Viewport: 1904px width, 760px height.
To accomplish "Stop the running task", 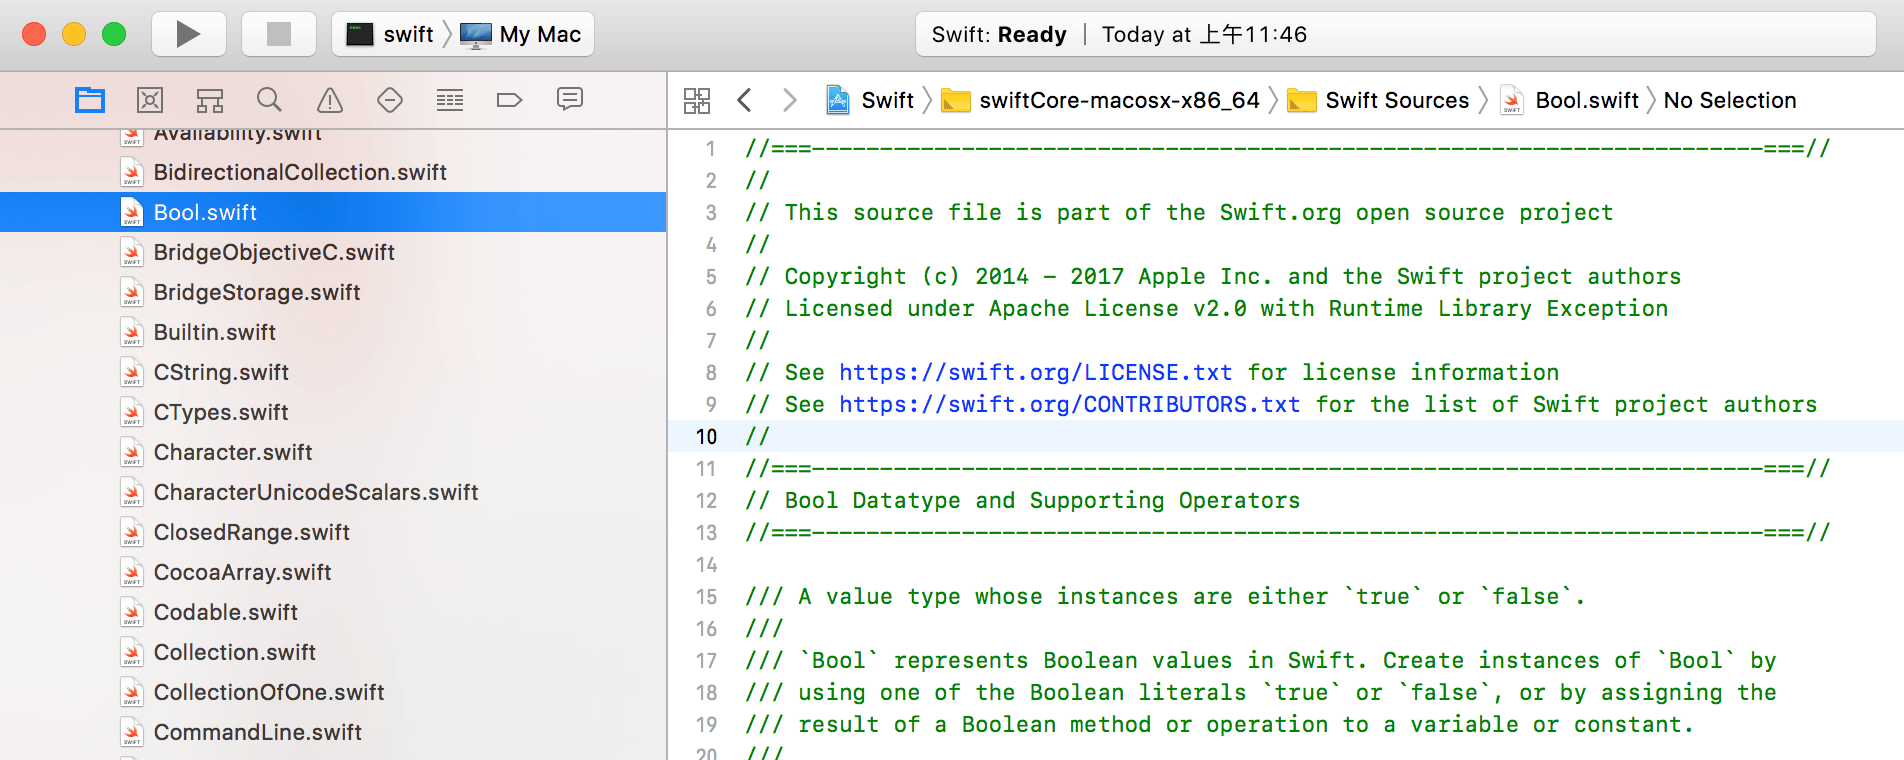I will [x=279, y=34].
